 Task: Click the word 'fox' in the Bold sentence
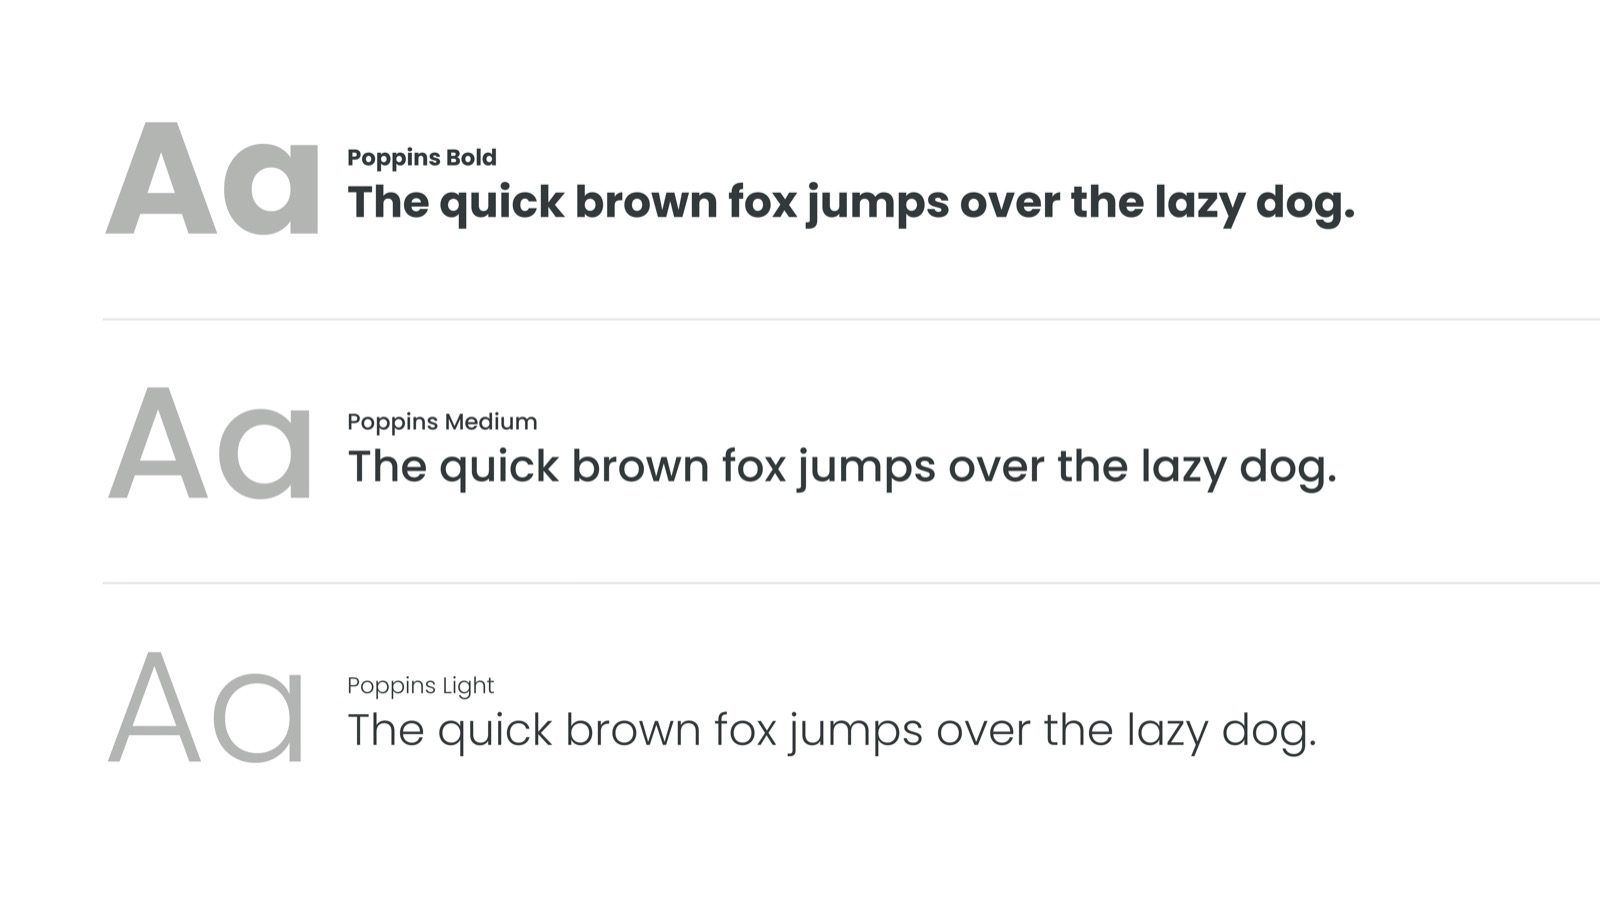(x=762, y=203)
